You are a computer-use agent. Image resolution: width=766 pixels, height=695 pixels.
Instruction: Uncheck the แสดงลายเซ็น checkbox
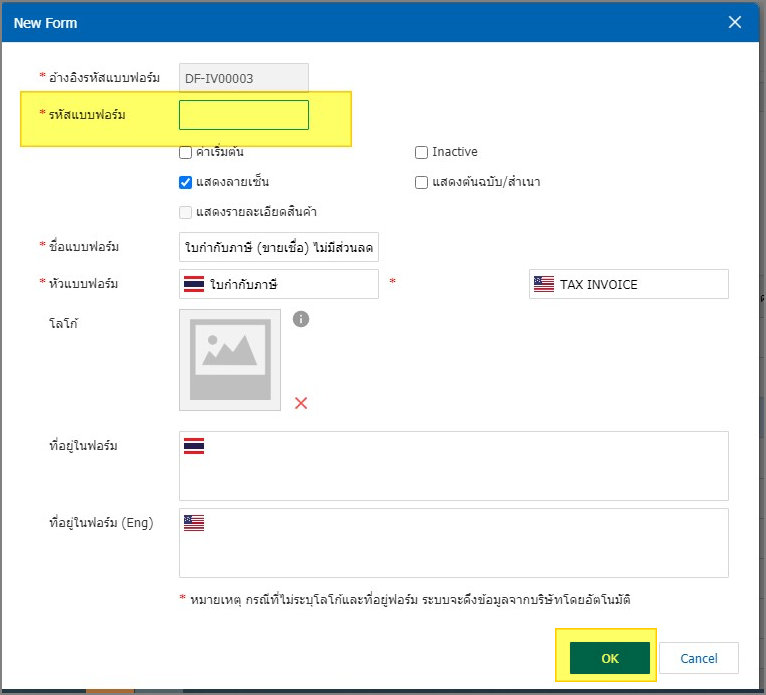click(185, 182)
